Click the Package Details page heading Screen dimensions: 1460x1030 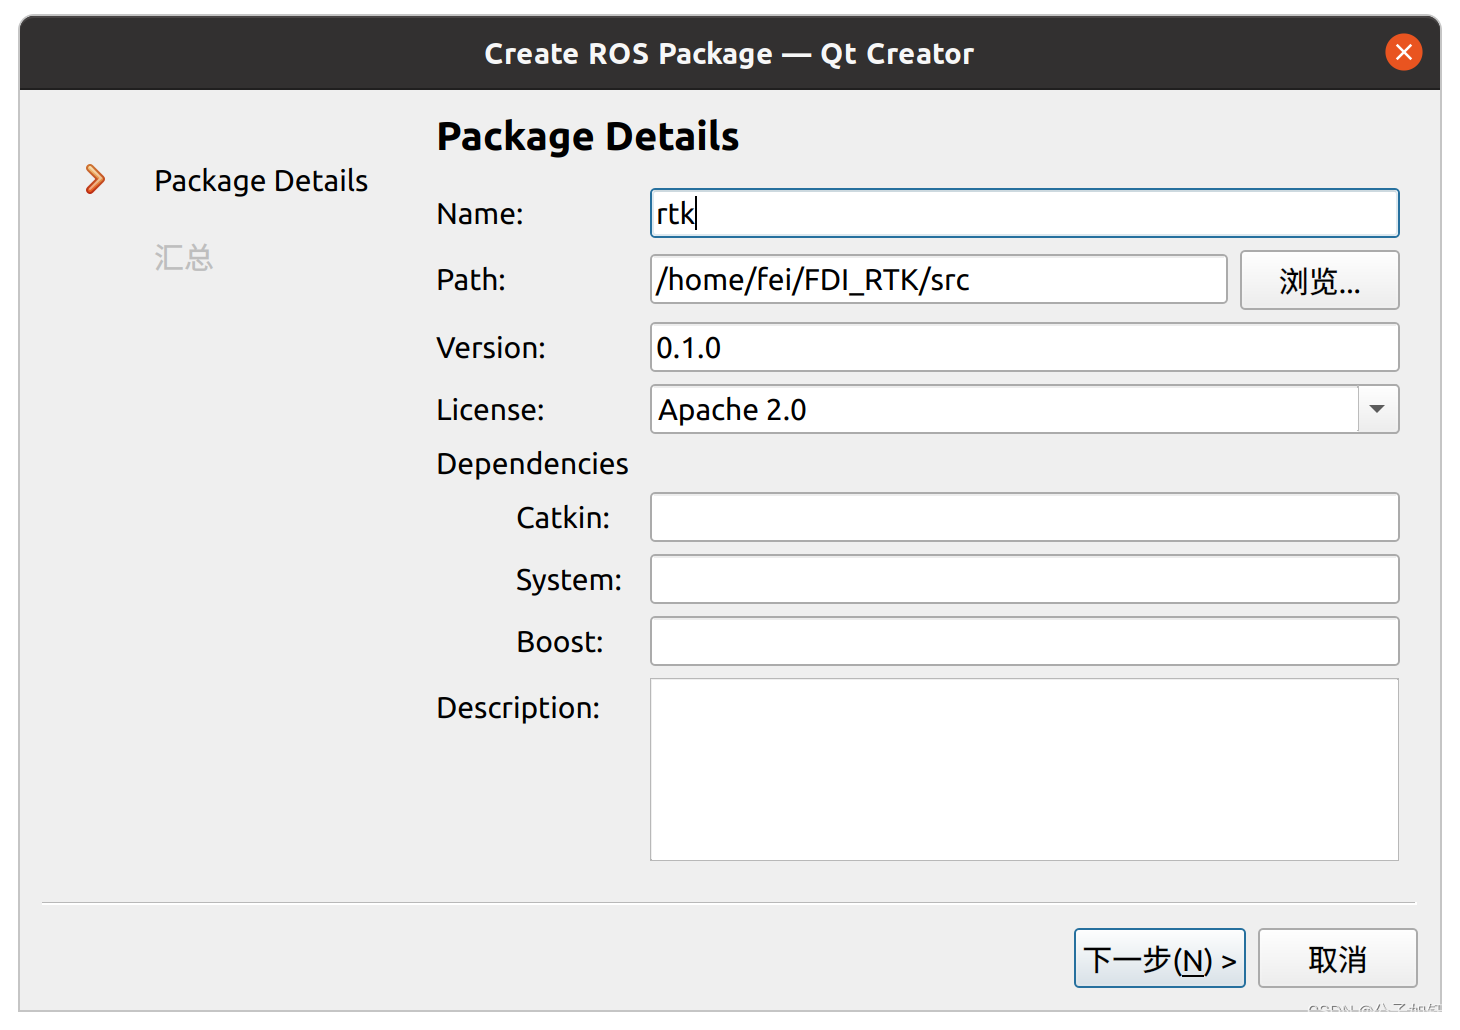tap(587, 136)
